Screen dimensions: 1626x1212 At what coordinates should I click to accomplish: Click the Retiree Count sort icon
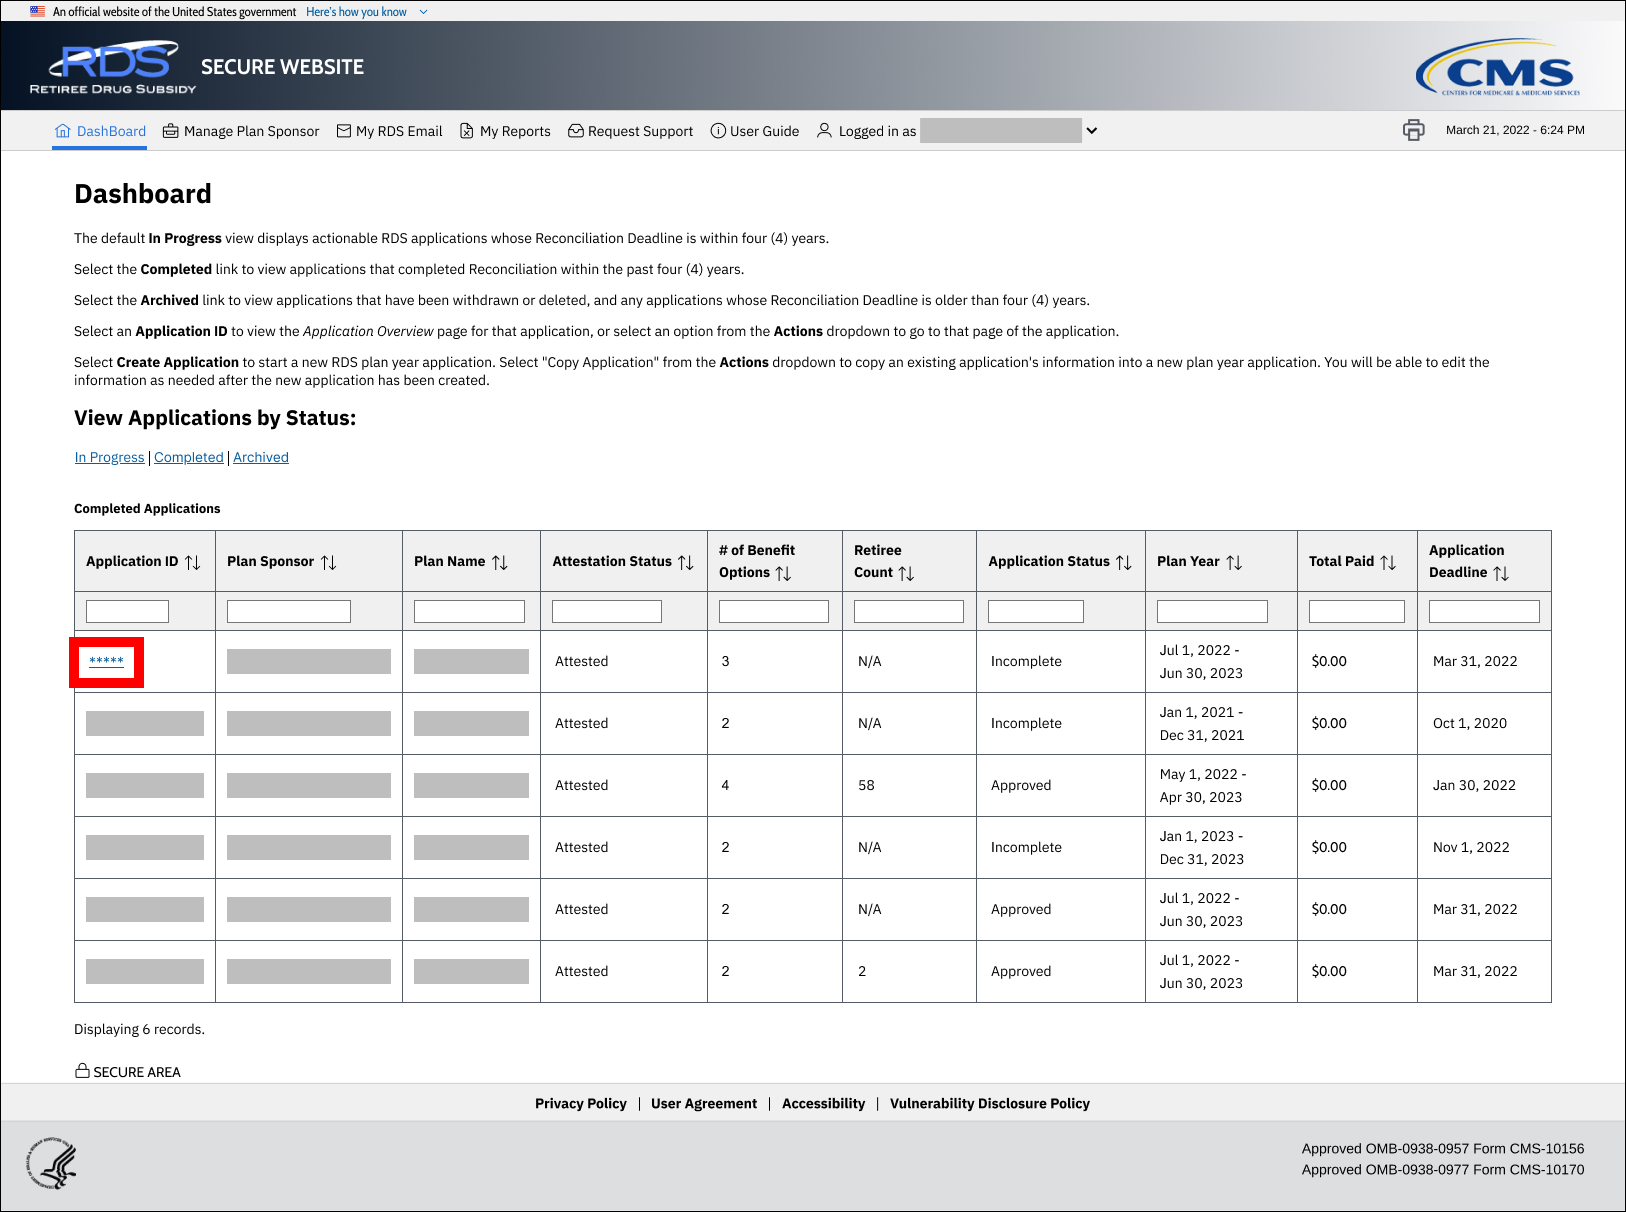click(x=906, y=574)
